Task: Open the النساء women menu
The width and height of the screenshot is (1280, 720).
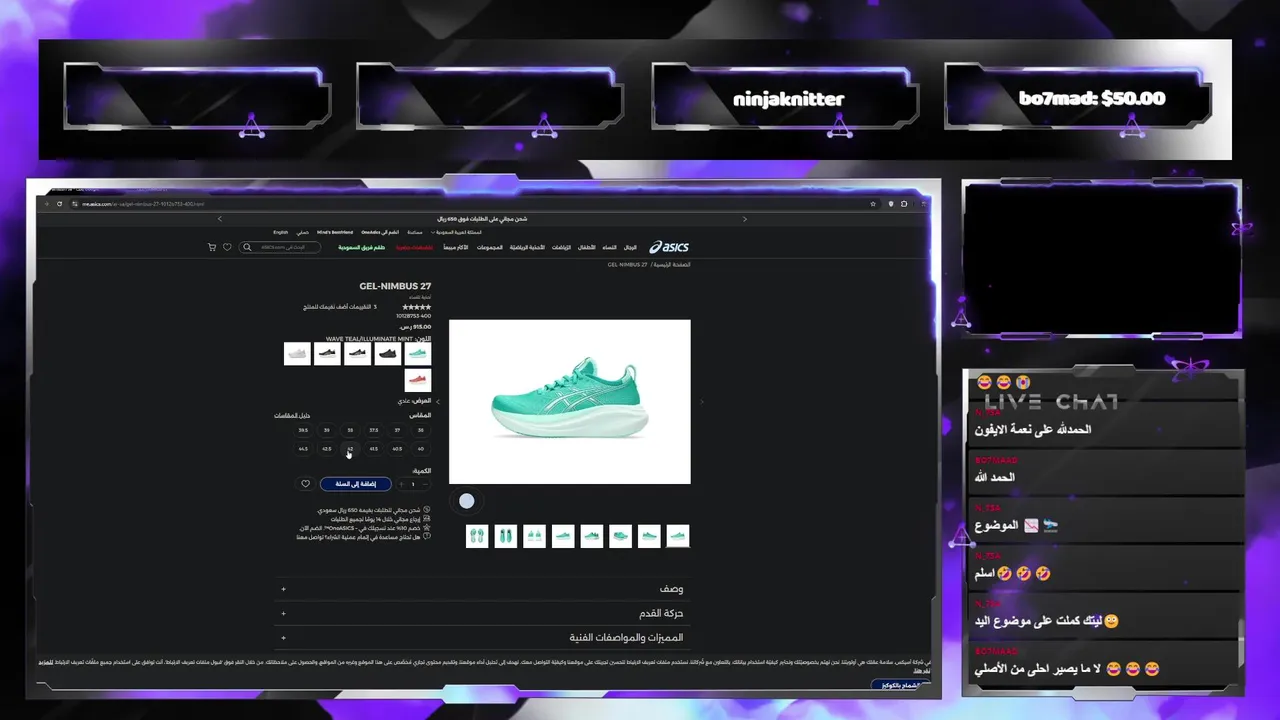Action: tap(609, 247)
